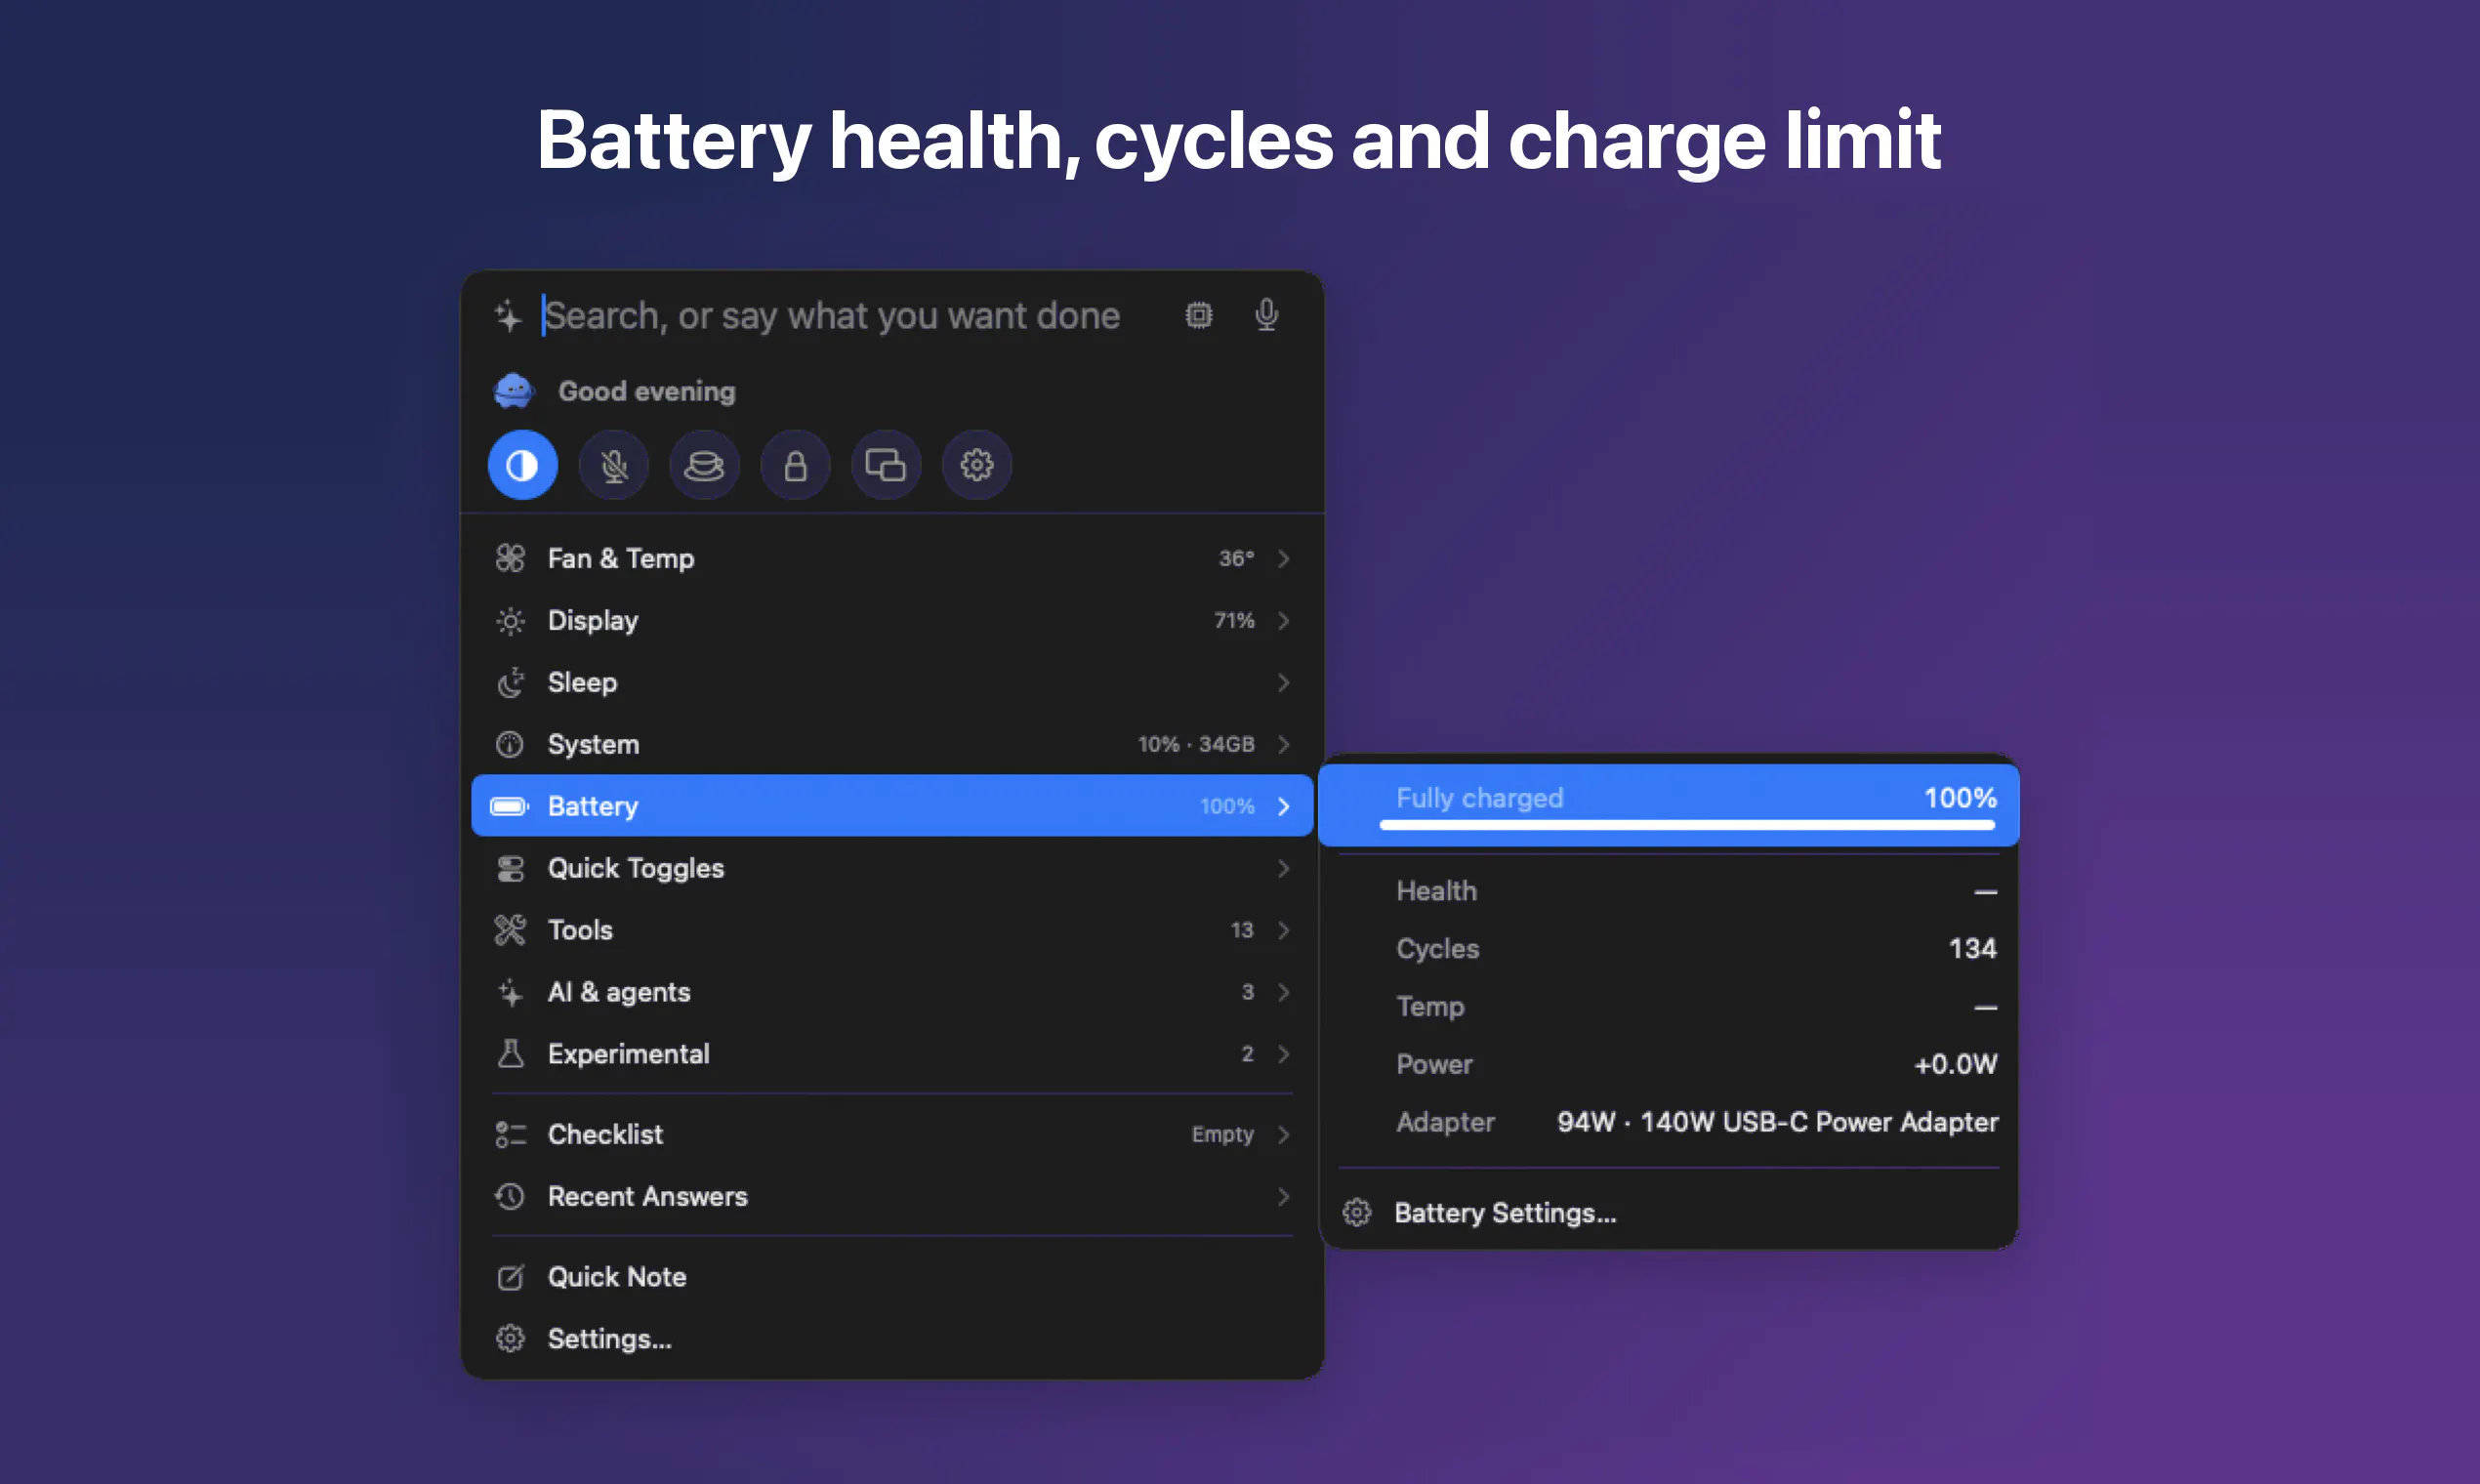Click the Checklist list icon

click(510, 1134)
